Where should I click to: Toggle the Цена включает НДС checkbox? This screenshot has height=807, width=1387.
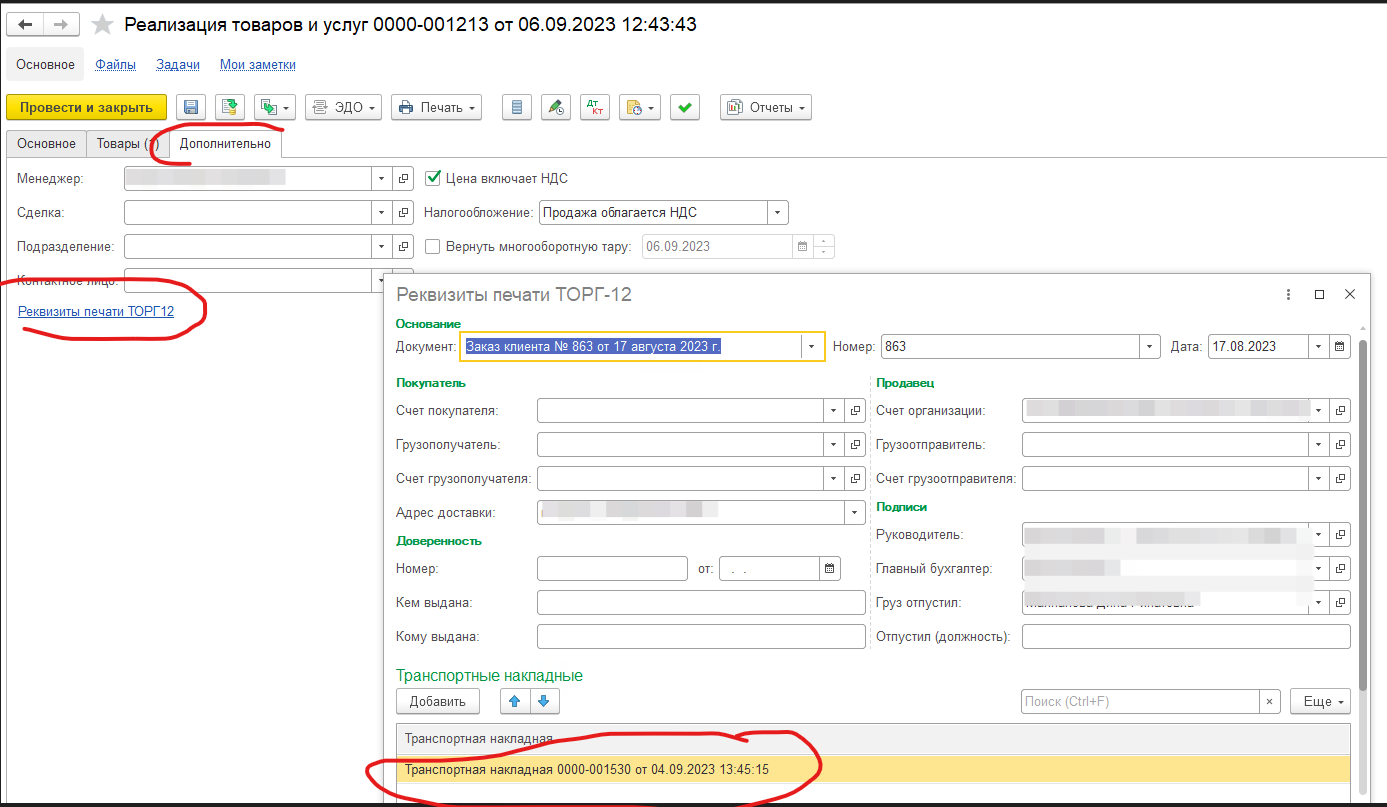pyautogui.click(x=433, y=178)
